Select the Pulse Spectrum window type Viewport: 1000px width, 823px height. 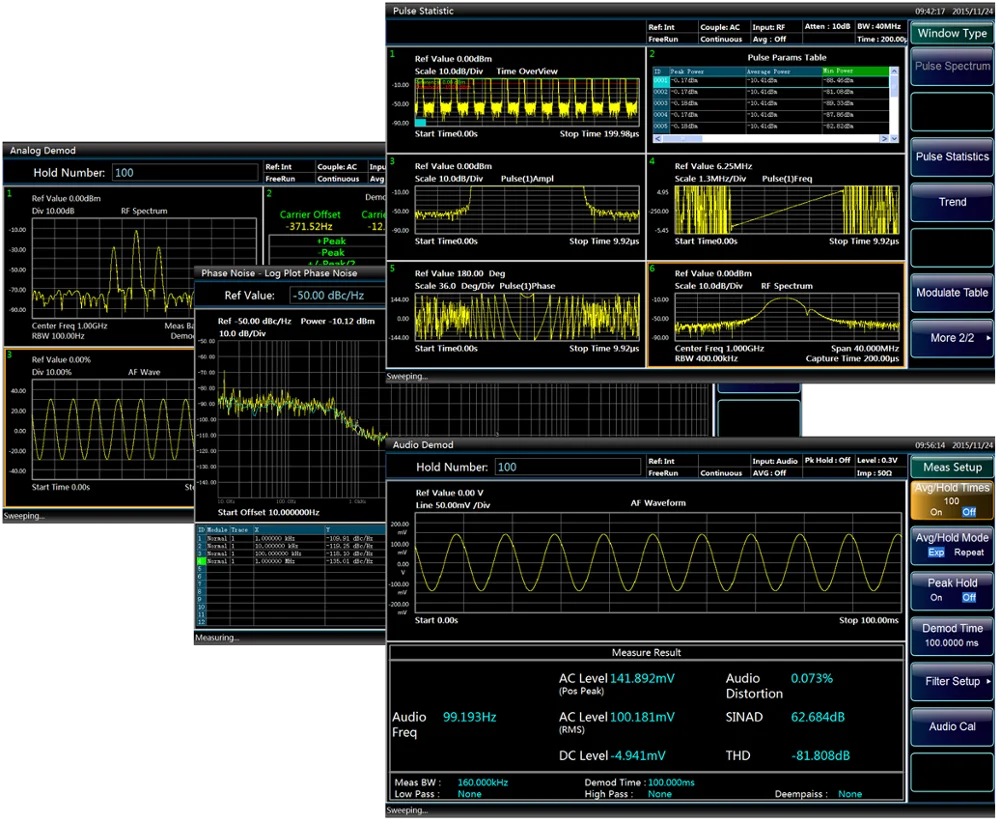click(952, 67)
